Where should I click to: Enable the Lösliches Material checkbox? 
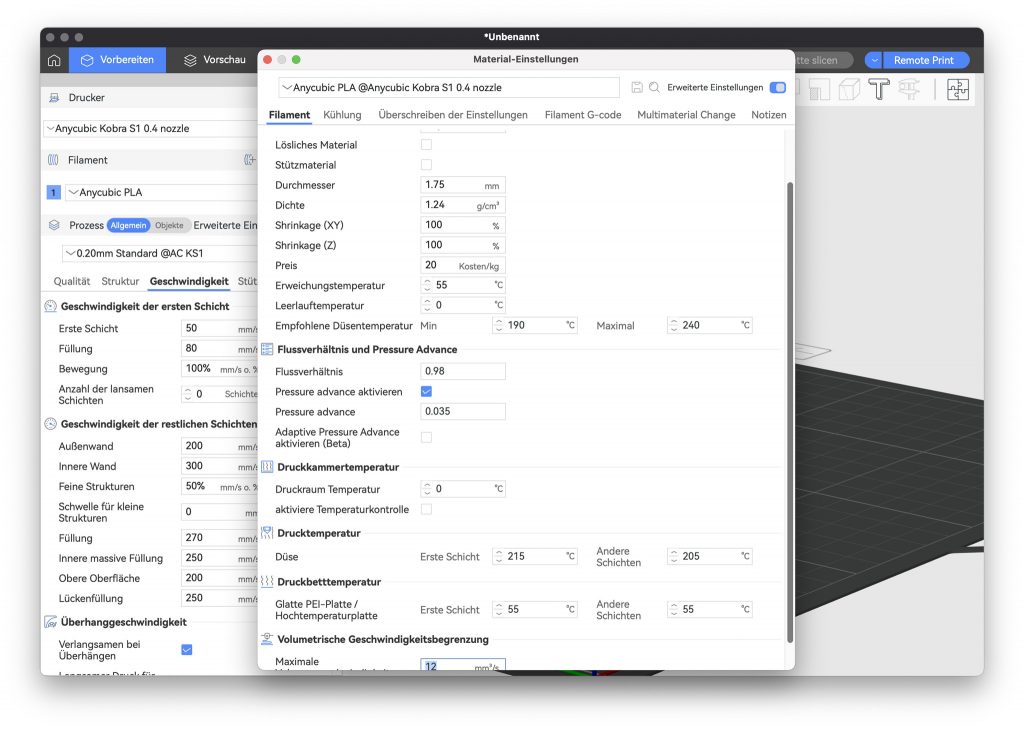pos(427,145)
